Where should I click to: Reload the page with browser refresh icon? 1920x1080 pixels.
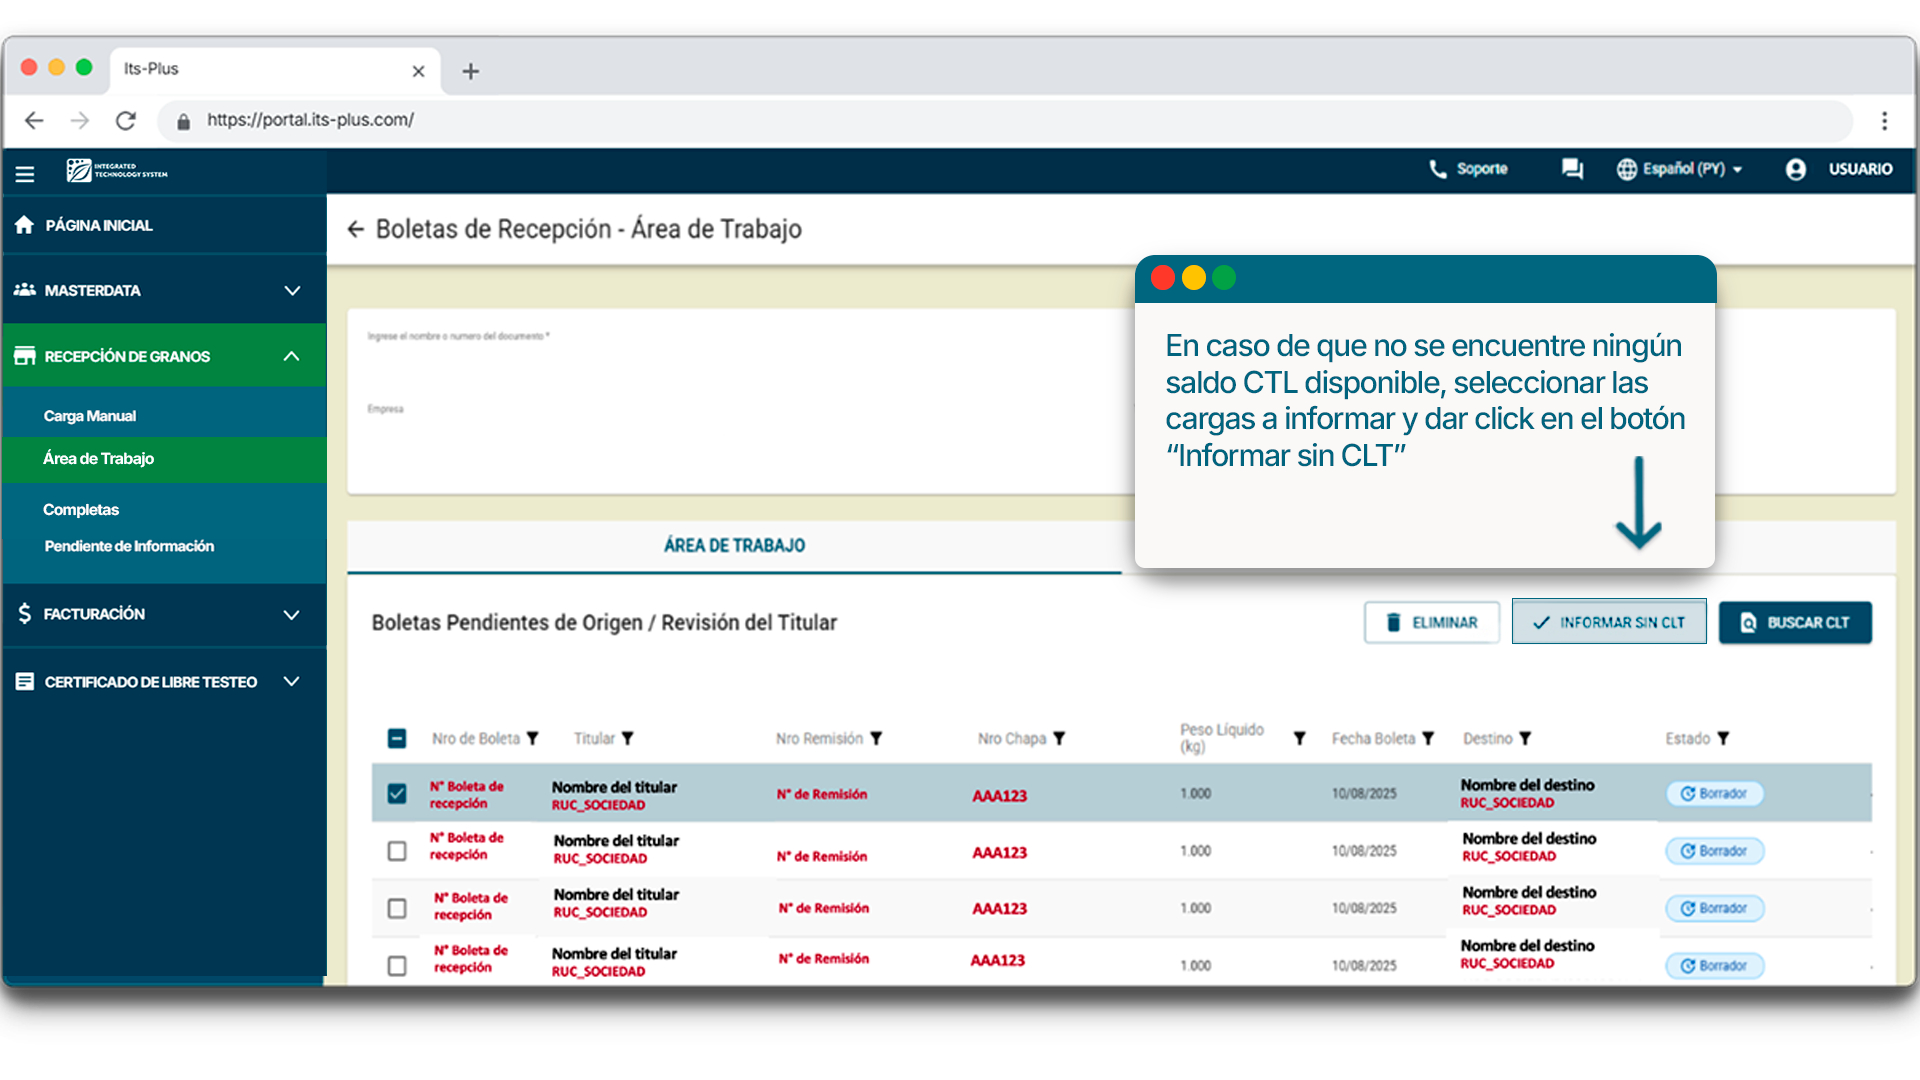click(x=126, y=121)
